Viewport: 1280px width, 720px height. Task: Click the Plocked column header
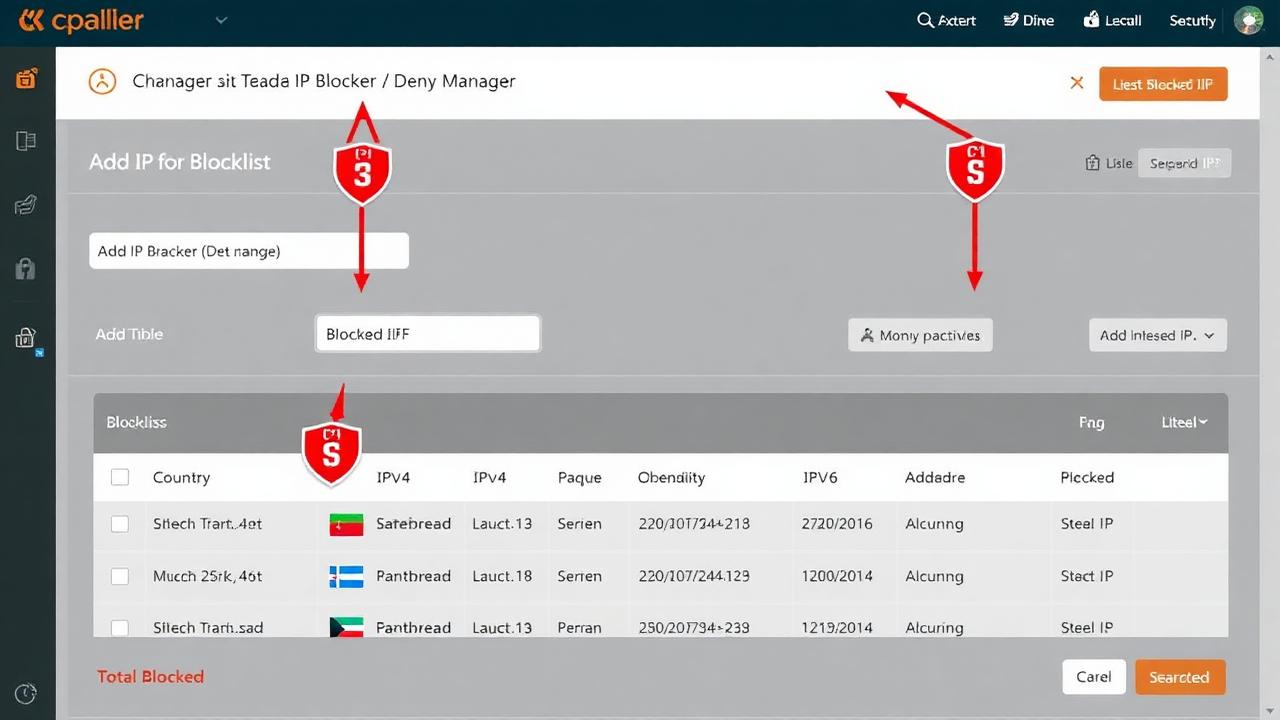click(x=1087, y=477)
